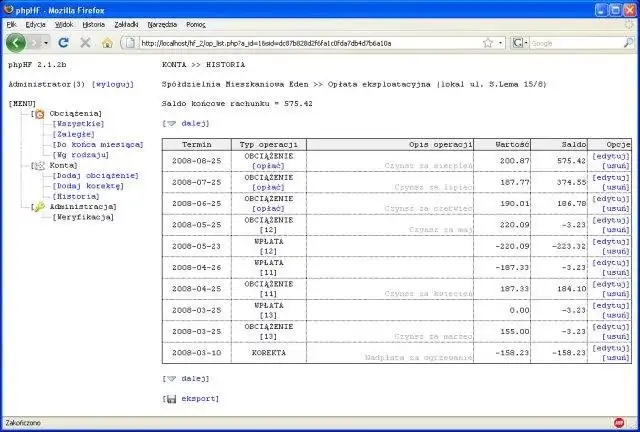Open the home page icon

107,42
